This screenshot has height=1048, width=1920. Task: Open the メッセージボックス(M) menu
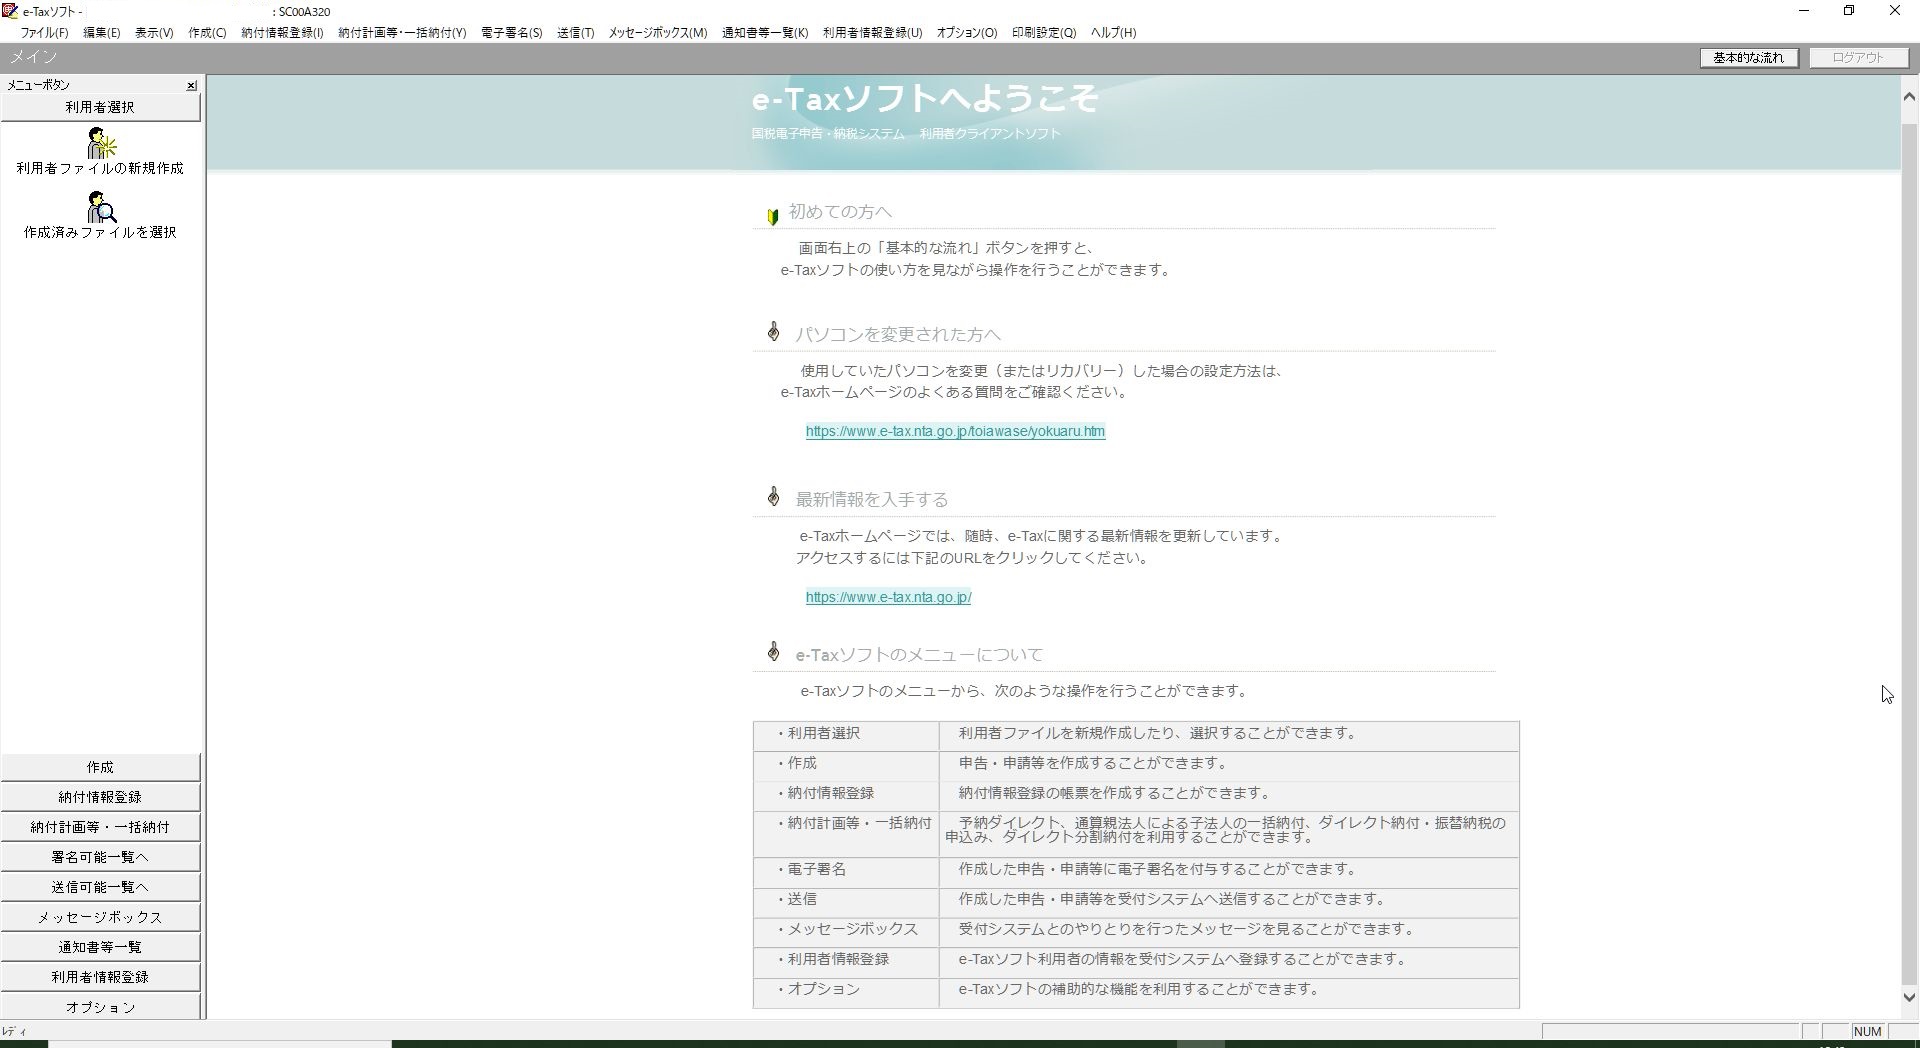pos(657,33)
